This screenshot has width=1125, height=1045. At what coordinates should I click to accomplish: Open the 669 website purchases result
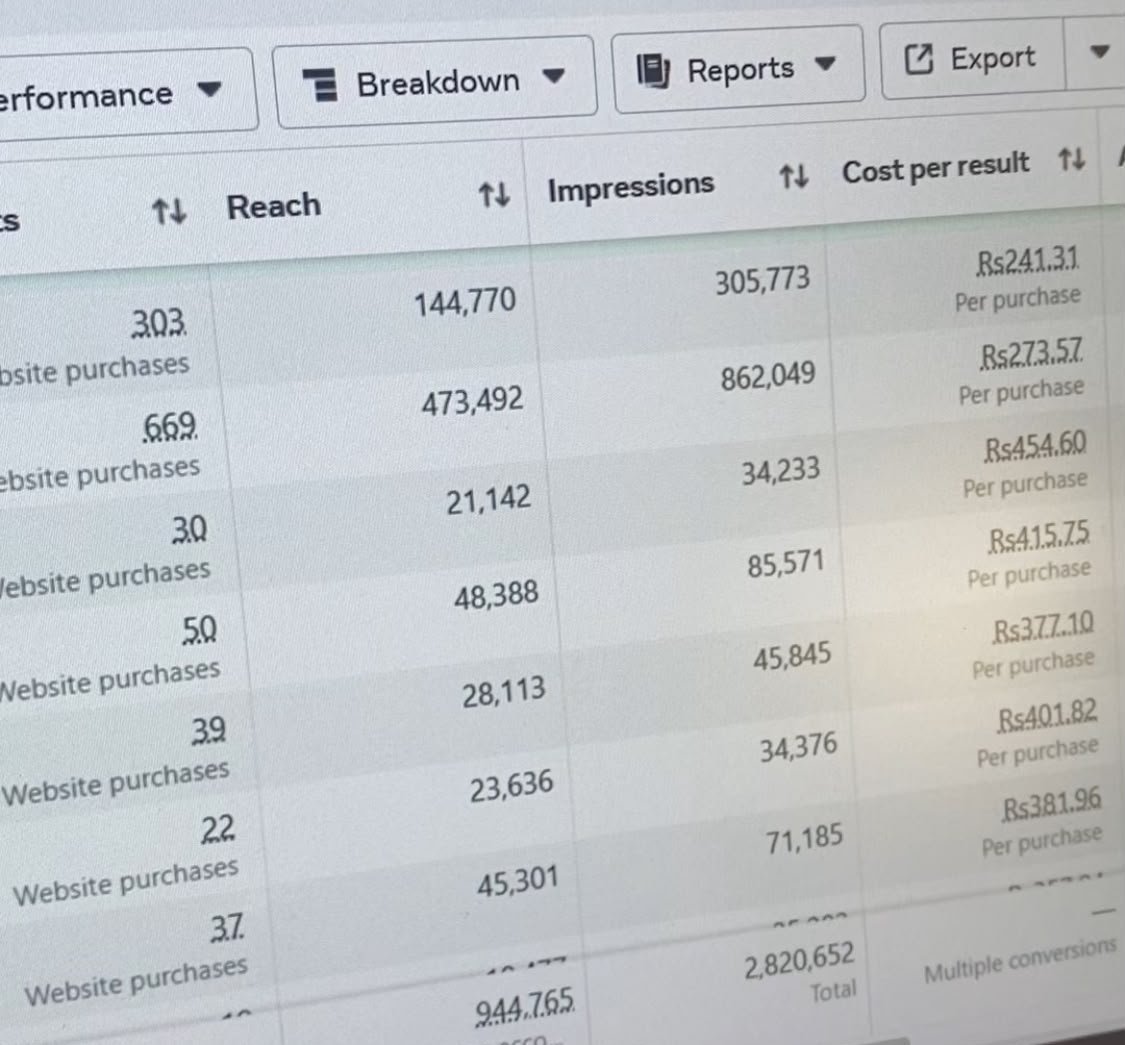169,426
